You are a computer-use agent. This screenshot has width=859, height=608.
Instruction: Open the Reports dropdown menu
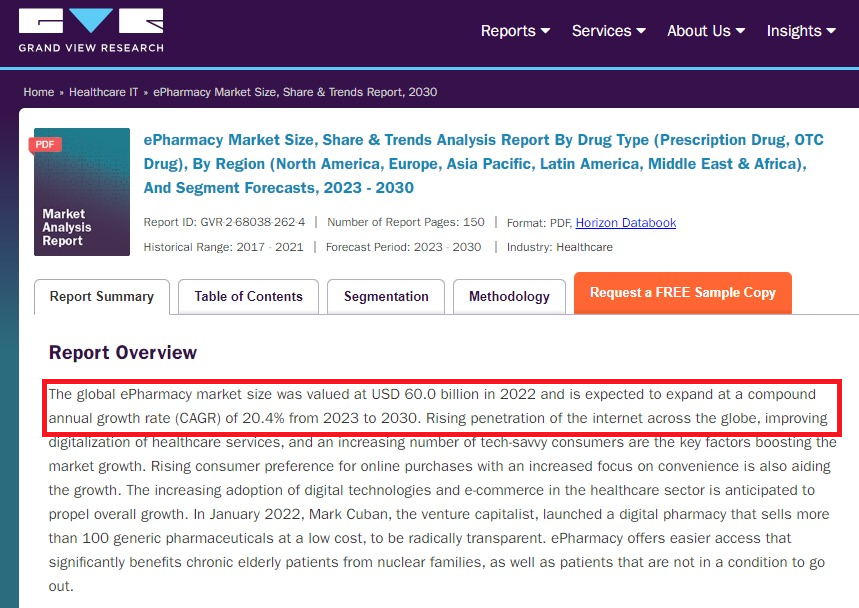(513, 31)
